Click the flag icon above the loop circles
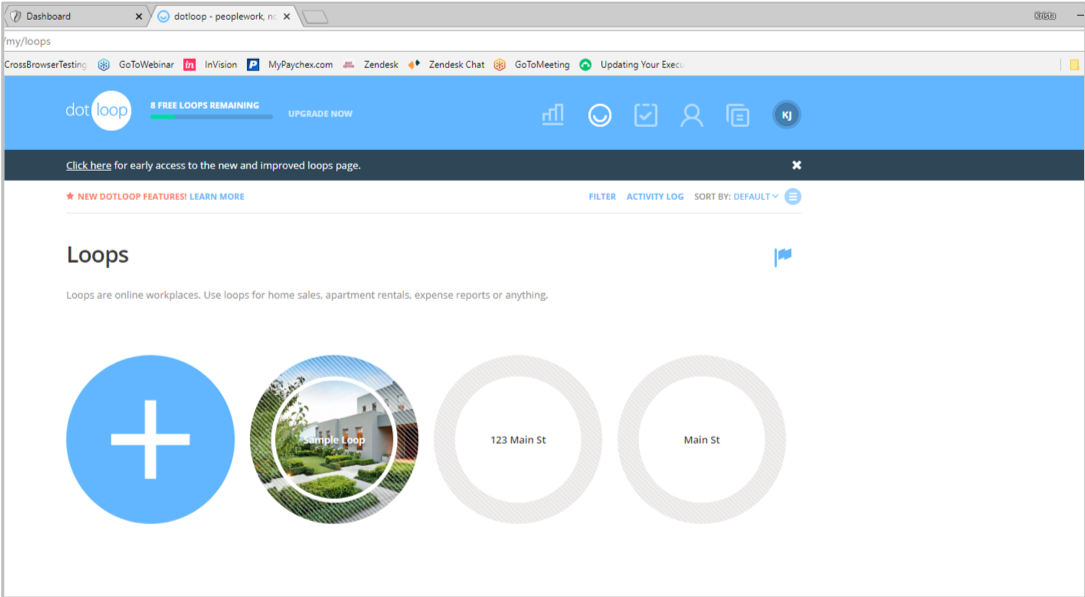Screen dimensions: 1085x597 [784, 257]
